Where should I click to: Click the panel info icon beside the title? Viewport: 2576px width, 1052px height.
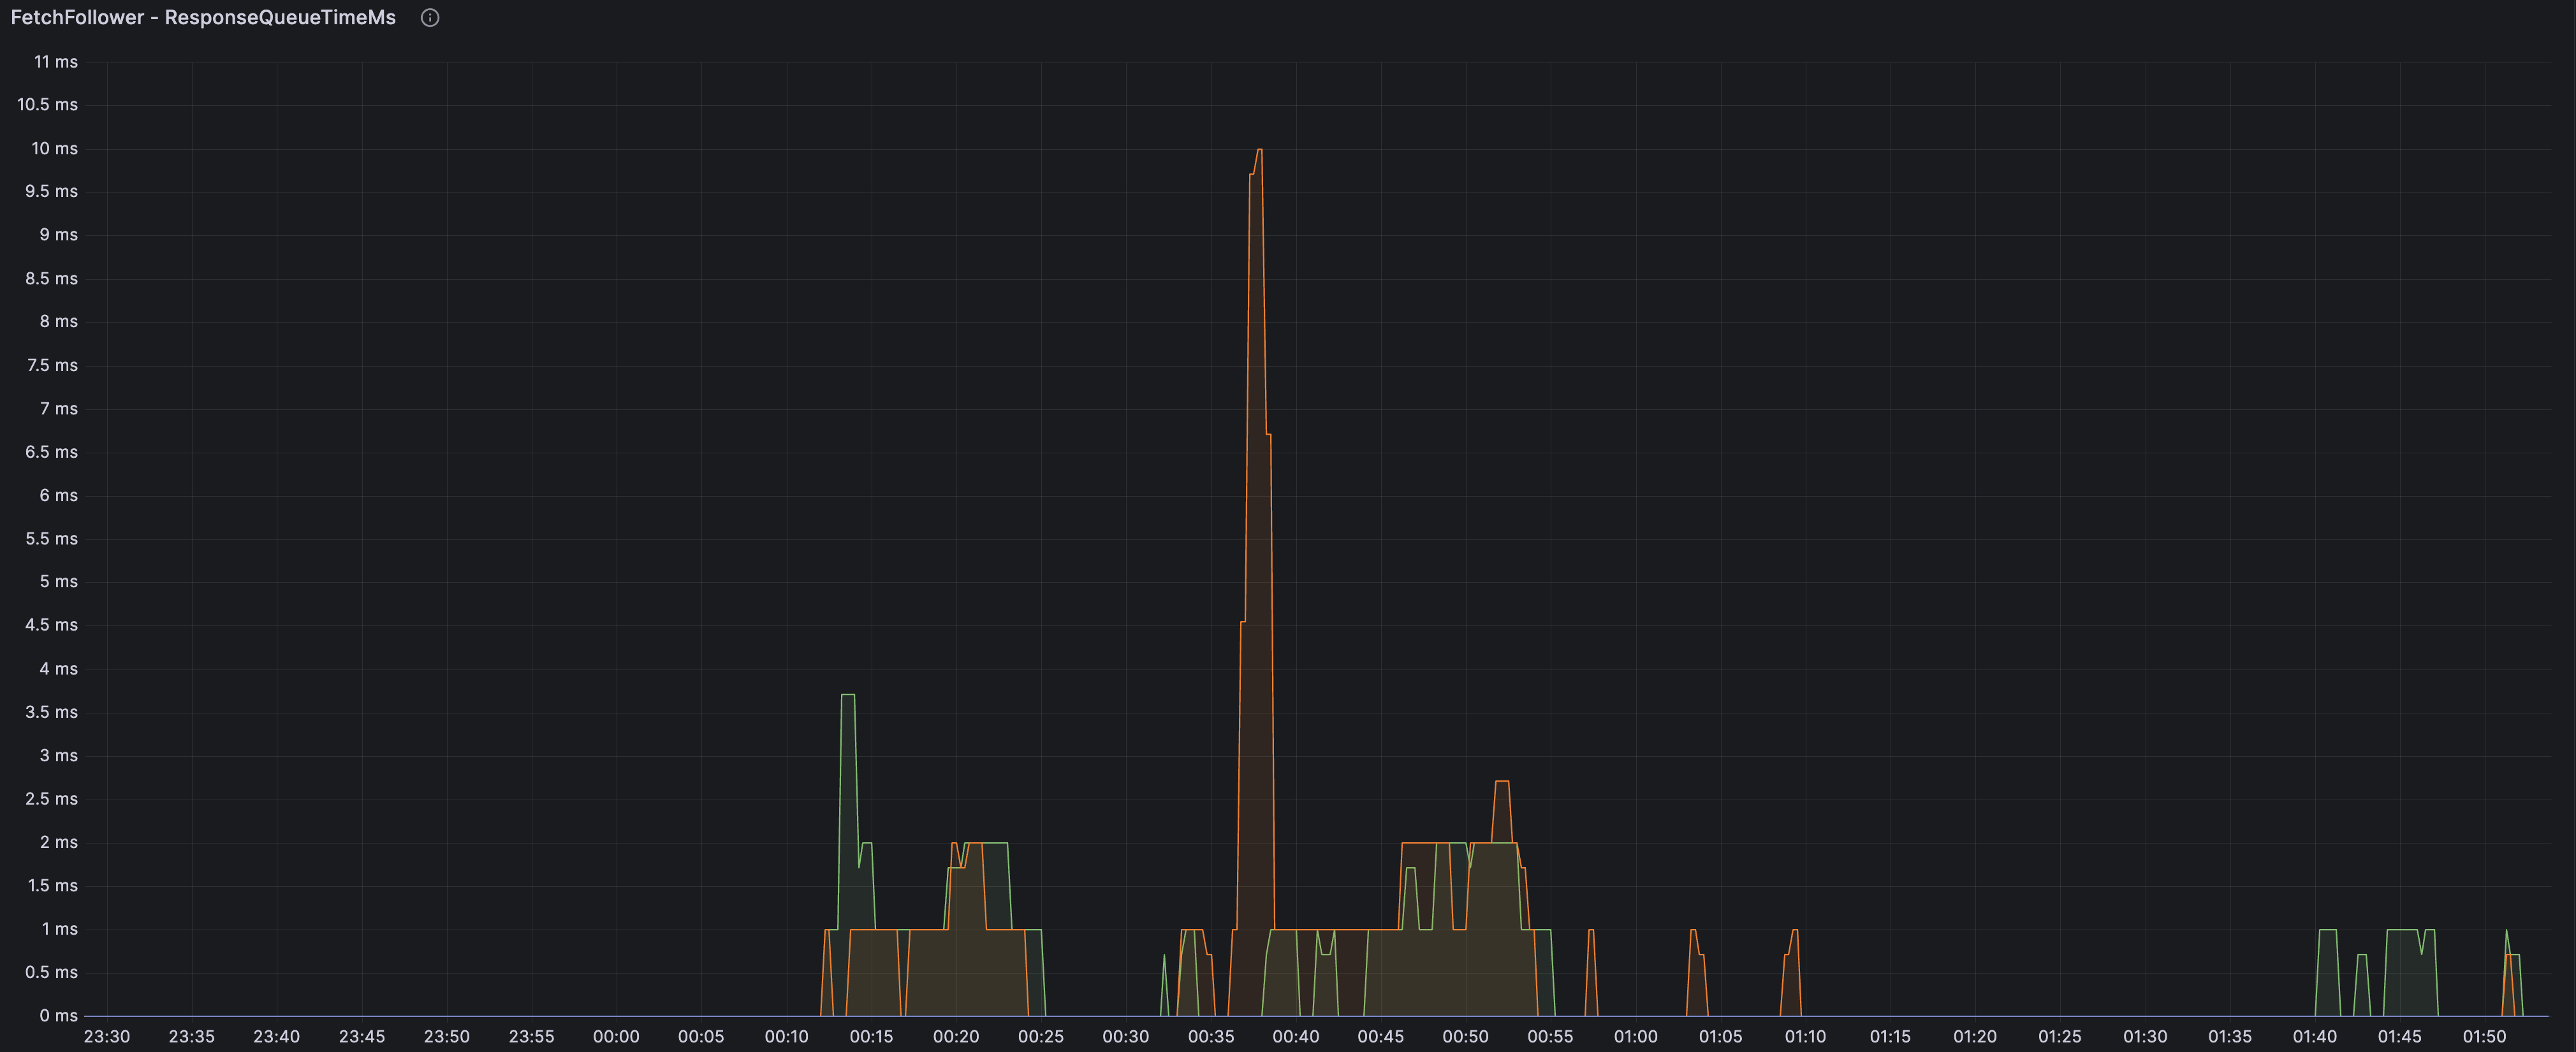pos(430,18)
